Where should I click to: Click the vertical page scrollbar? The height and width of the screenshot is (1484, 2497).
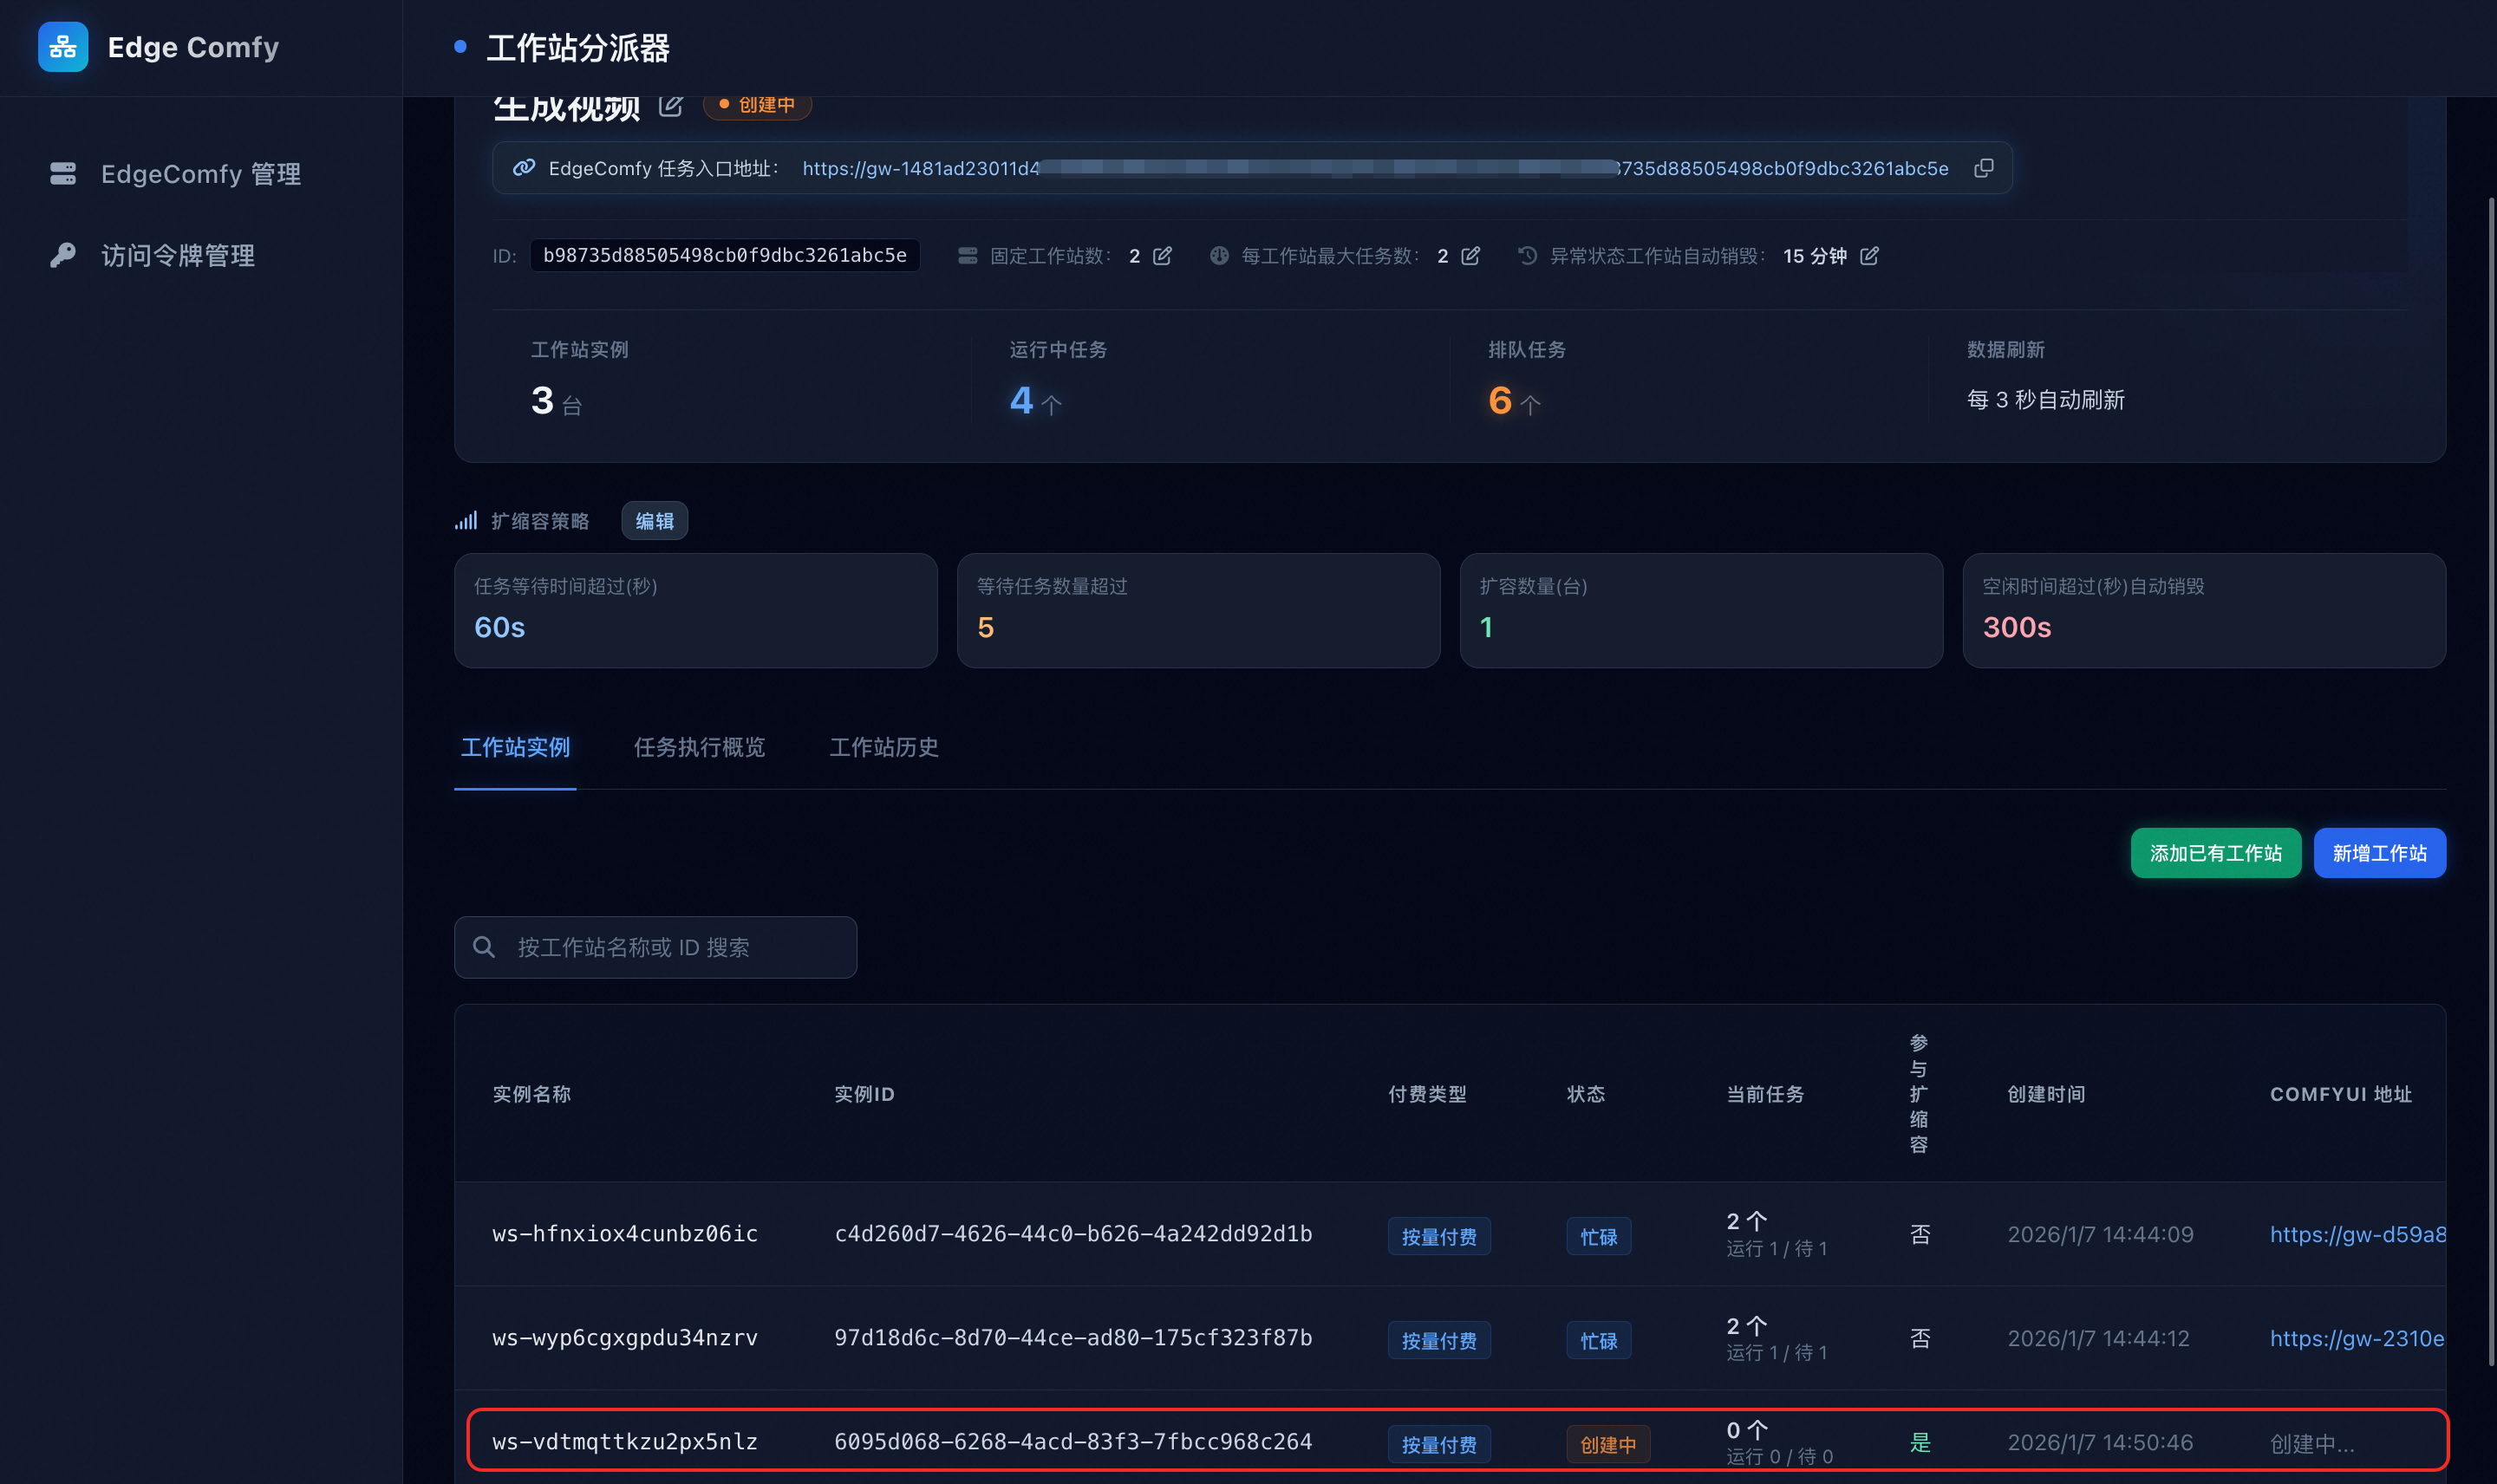tap(2490, 780)
